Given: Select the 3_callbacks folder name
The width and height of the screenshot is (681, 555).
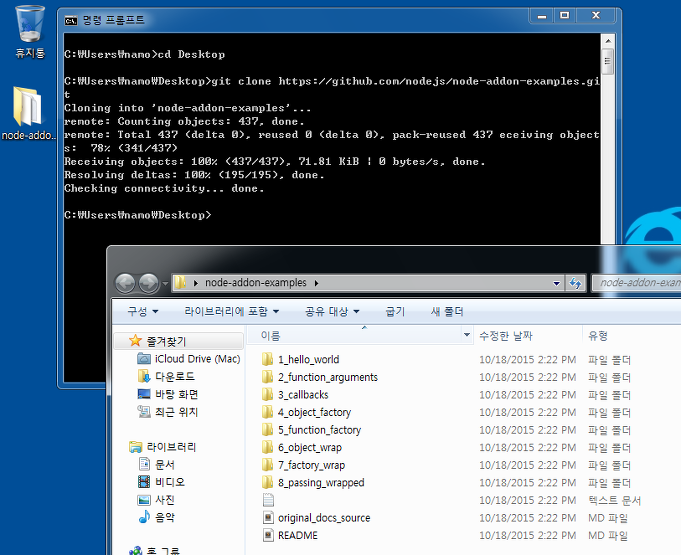Looking at the screenshot, I should (303, 395).
